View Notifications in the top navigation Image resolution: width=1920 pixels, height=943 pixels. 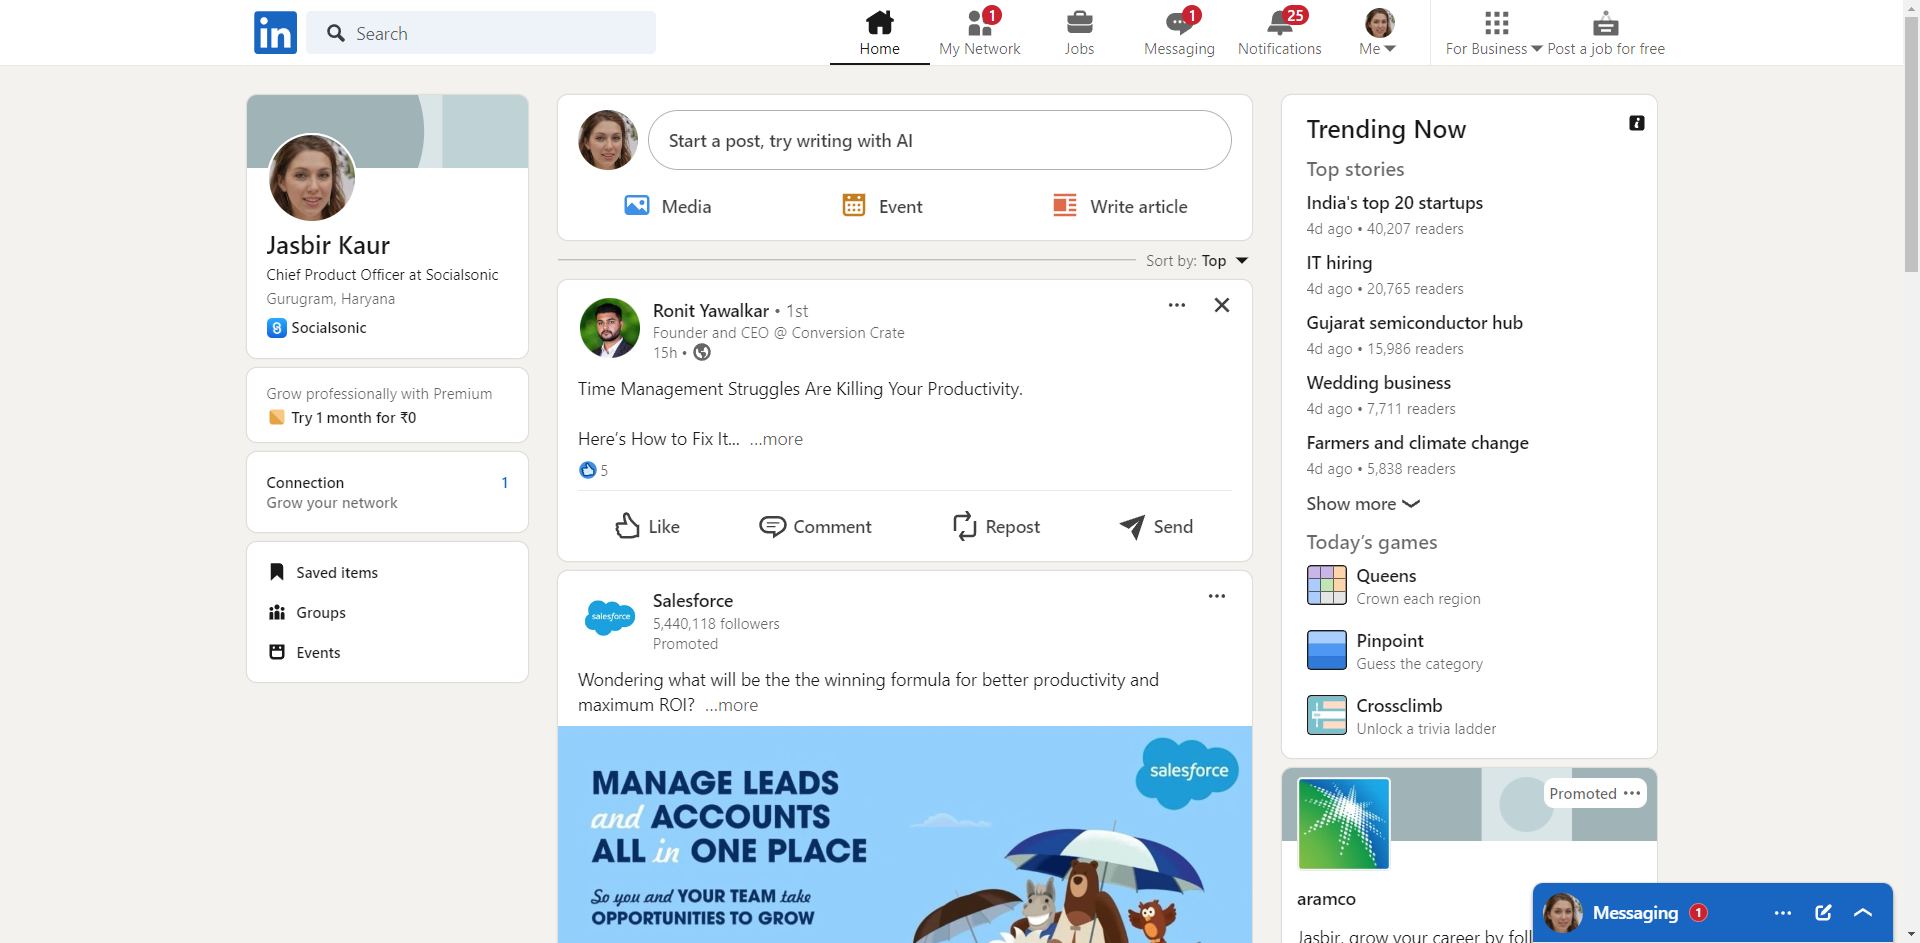point(1279,33)
